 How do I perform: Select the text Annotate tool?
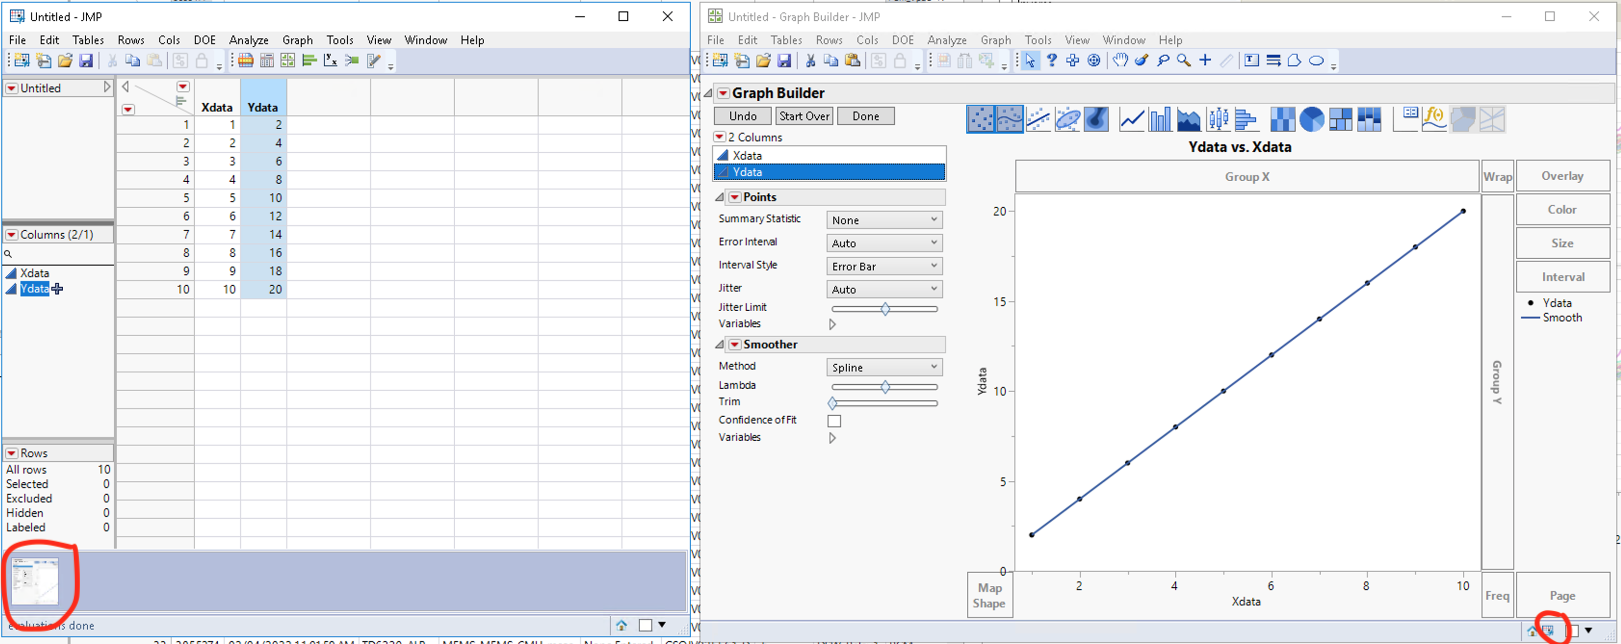(1251, 61)
